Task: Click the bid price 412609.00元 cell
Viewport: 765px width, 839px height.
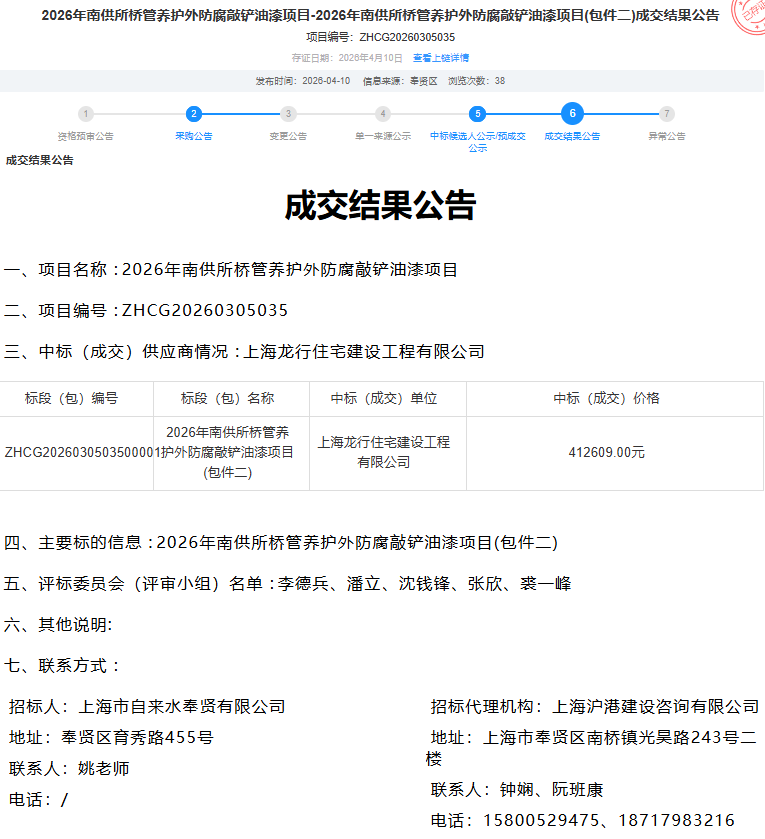Action: [x=607, y=452]
